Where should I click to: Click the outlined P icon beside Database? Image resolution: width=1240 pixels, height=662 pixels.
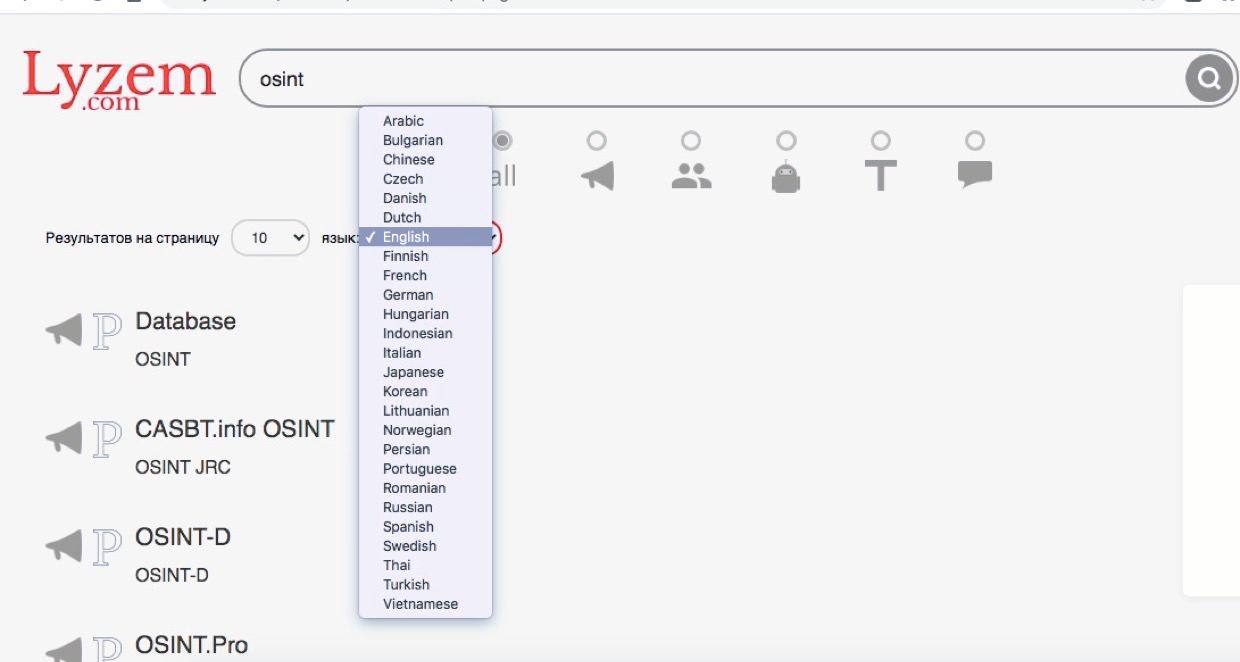(107, 331)
